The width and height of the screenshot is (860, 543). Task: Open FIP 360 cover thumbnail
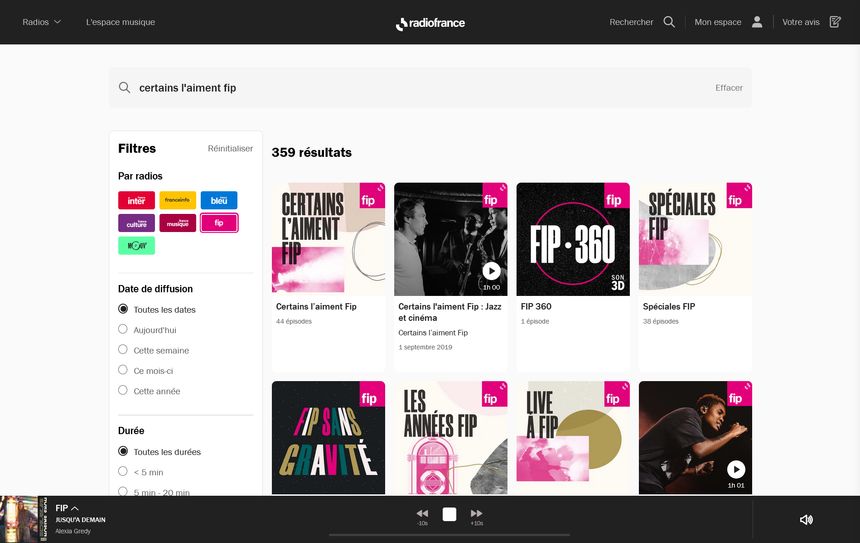573,239
